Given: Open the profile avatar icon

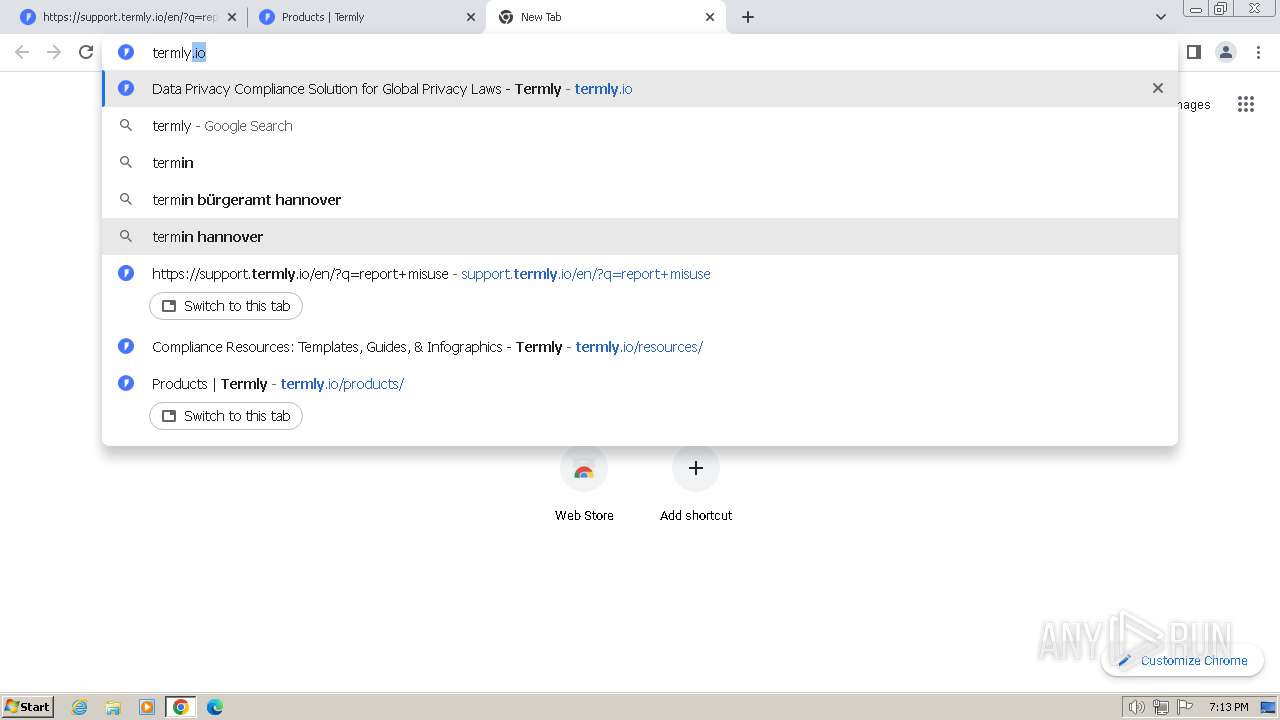Looking at the screenshot, I should (1225, 52).
